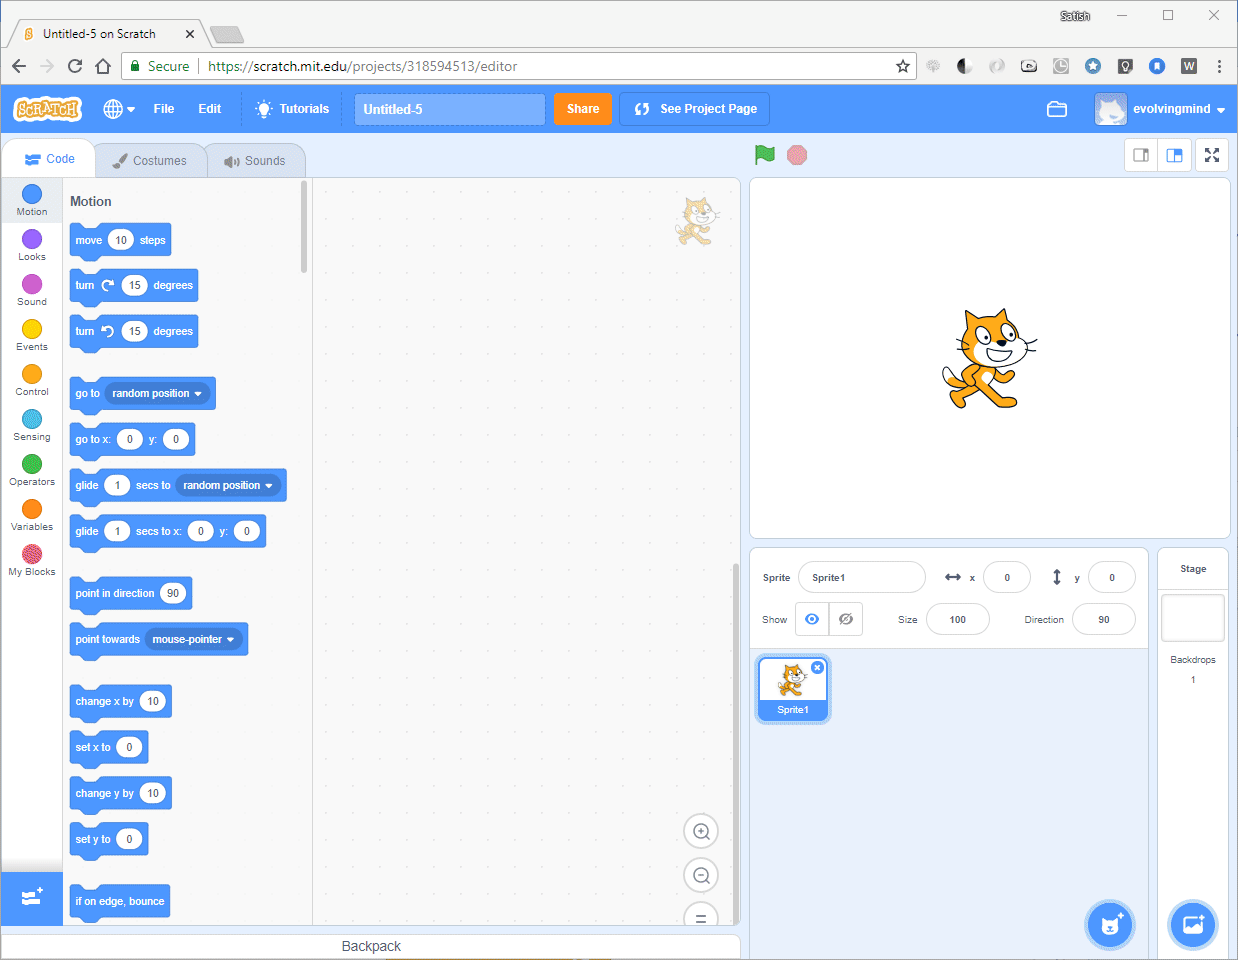Viewport: 1238px width, 960px height.
Task: Open the Chrome three-dot menu
Action: [1219, 66]
